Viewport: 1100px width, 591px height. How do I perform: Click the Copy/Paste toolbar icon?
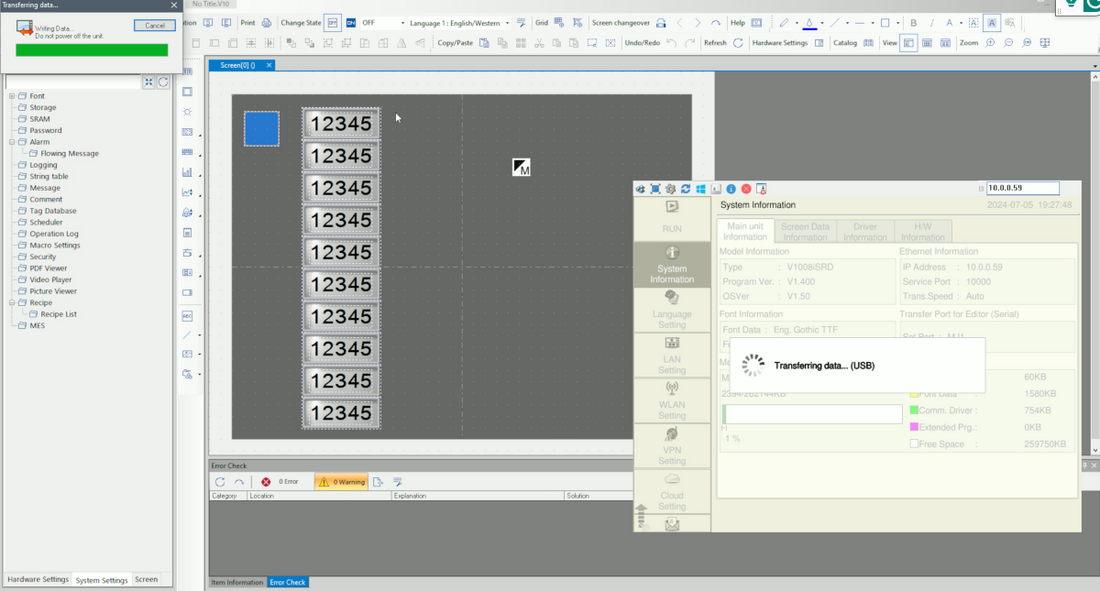click(x=483, y=43)
